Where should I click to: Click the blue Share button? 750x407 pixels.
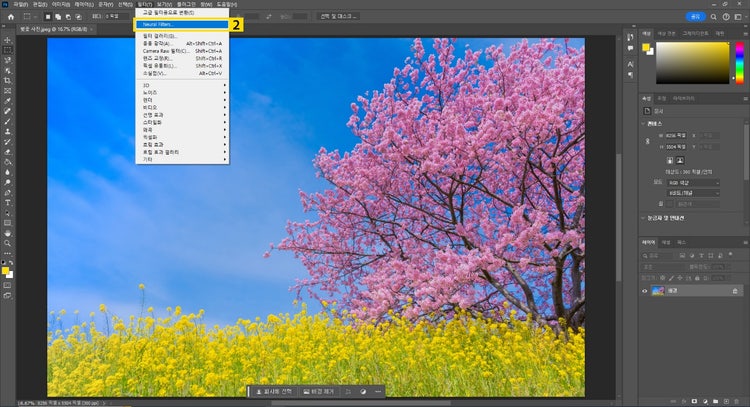click(x=695, y=16)
